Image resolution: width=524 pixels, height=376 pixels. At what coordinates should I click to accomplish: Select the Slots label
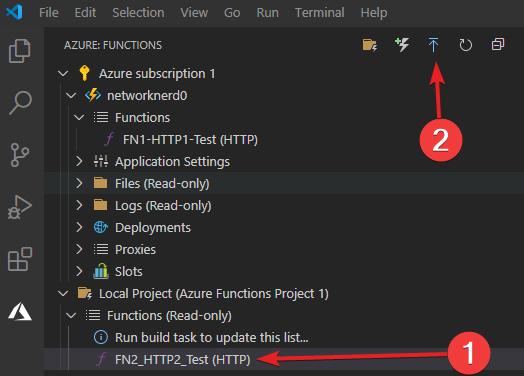coord(129,271)
